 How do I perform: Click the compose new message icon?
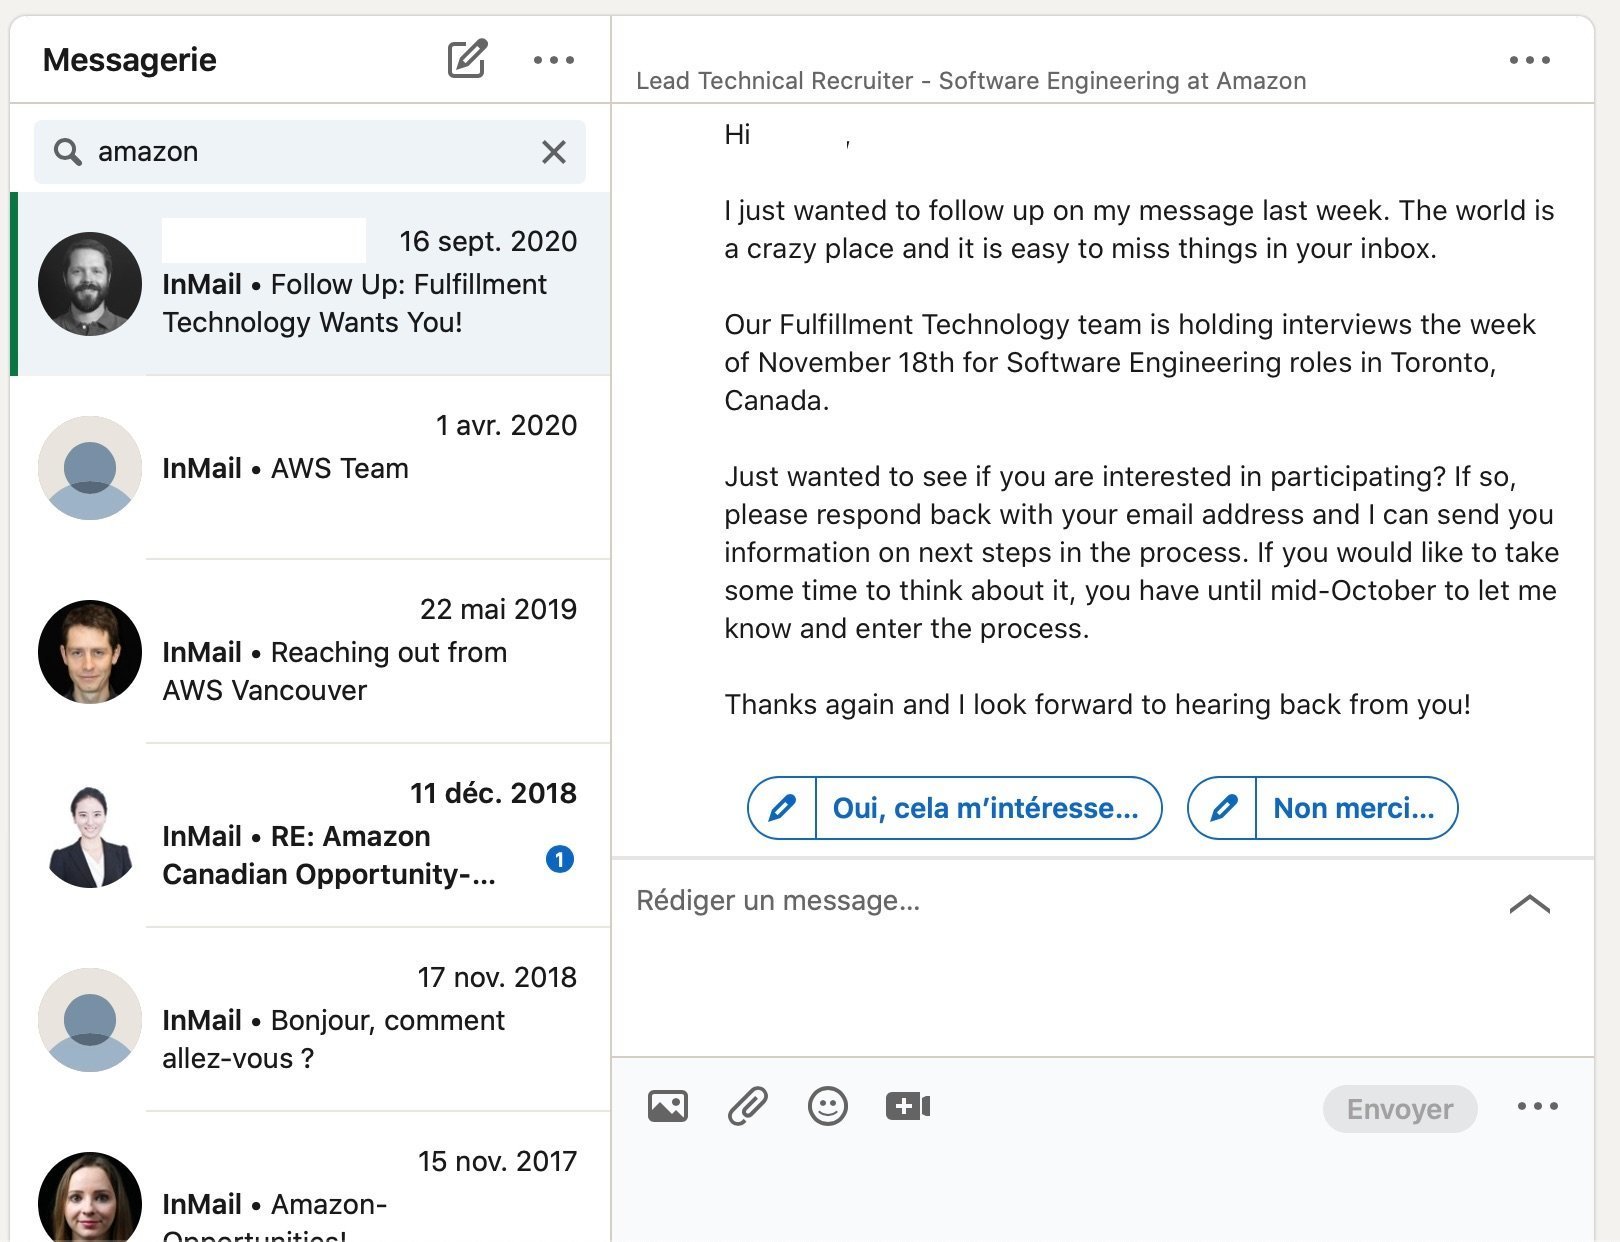(x=467, y=59)
